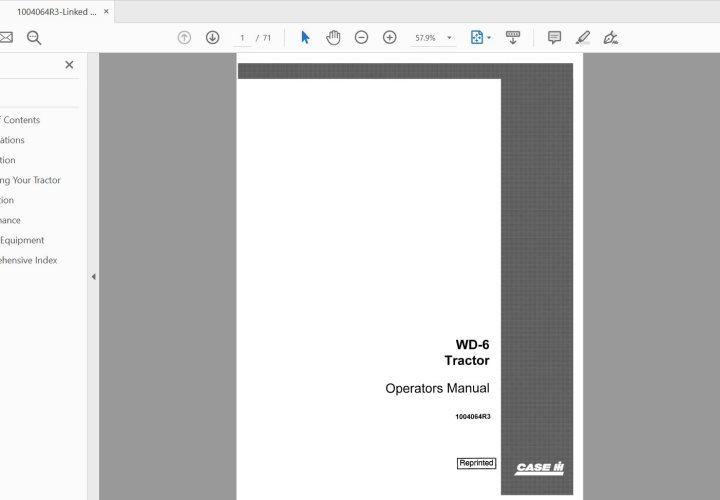
Task: Go to previous page arrow
Action: pyautogui.click(x=184, y=37)
